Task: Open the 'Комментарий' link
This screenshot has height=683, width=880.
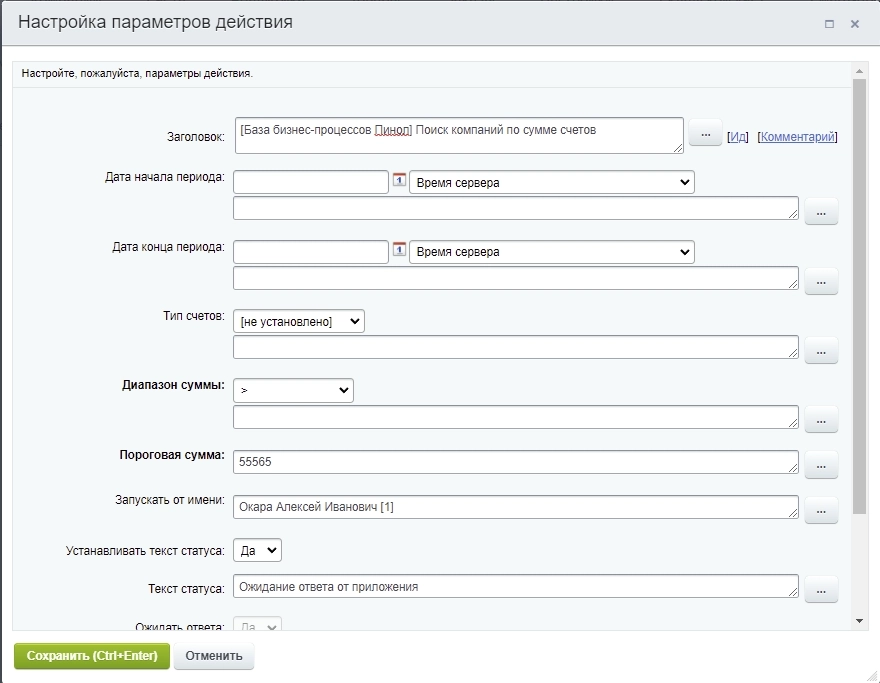Action: pyautogui.click(x=797, y=137)
